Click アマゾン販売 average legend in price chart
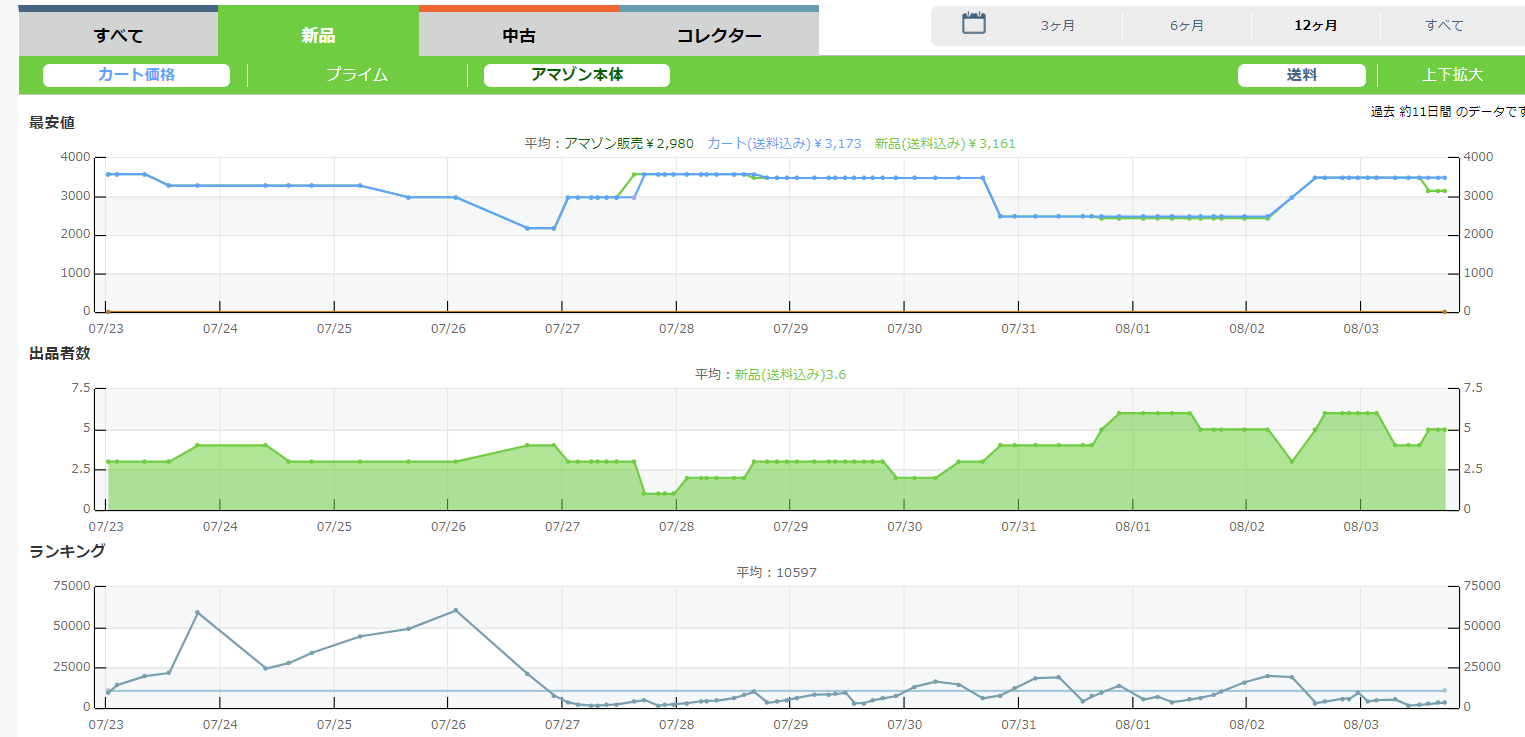 [x=628, y=144]
